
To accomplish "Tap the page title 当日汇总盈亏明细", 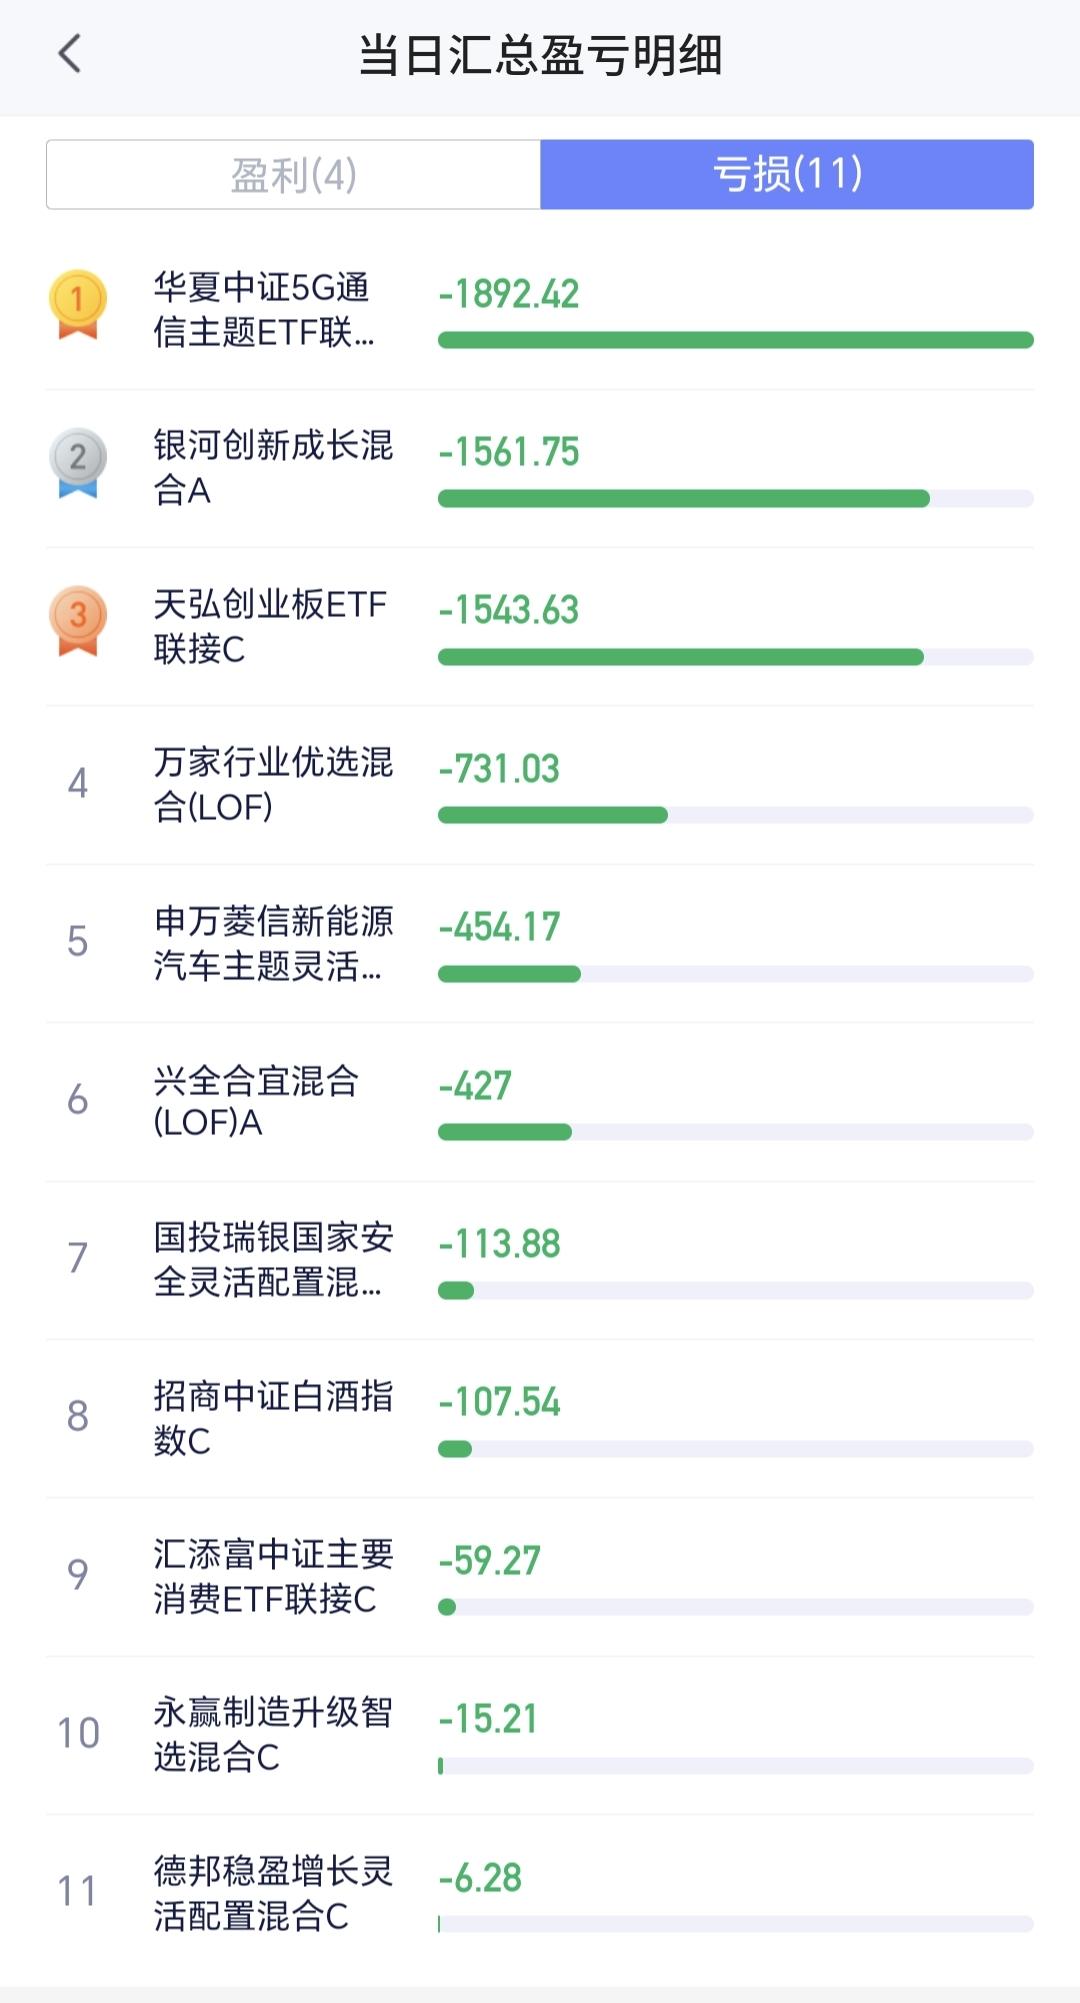I will point(540,55).
